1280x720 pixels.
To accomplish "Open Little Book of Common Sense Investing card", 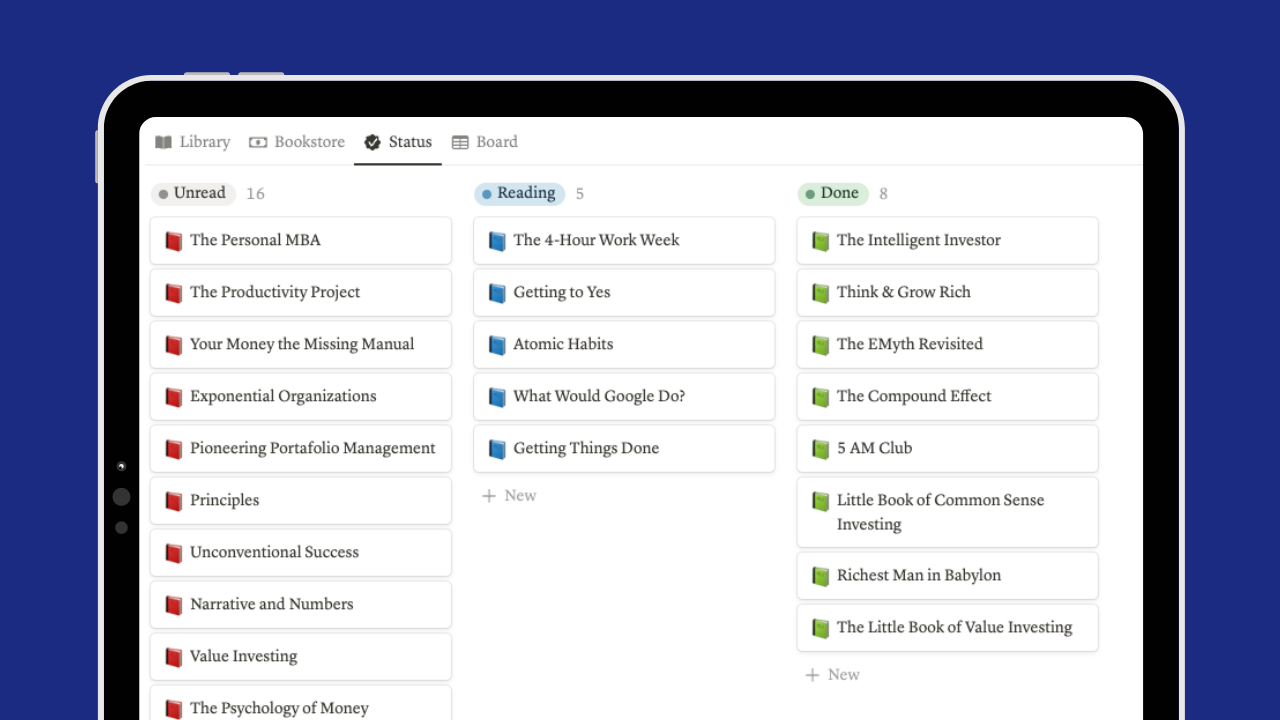I will (x=948, y=512).
